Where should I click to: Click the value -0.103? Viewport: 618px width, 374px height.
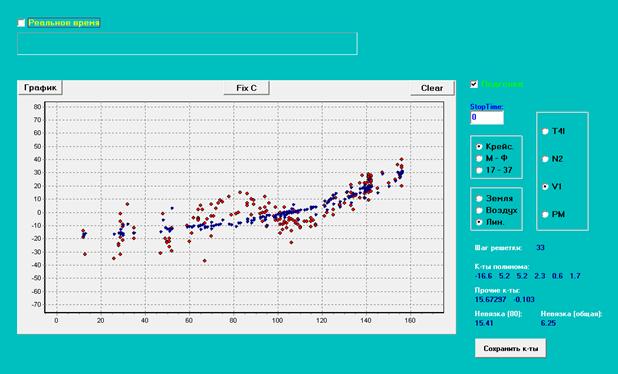[x=524, y=300]
